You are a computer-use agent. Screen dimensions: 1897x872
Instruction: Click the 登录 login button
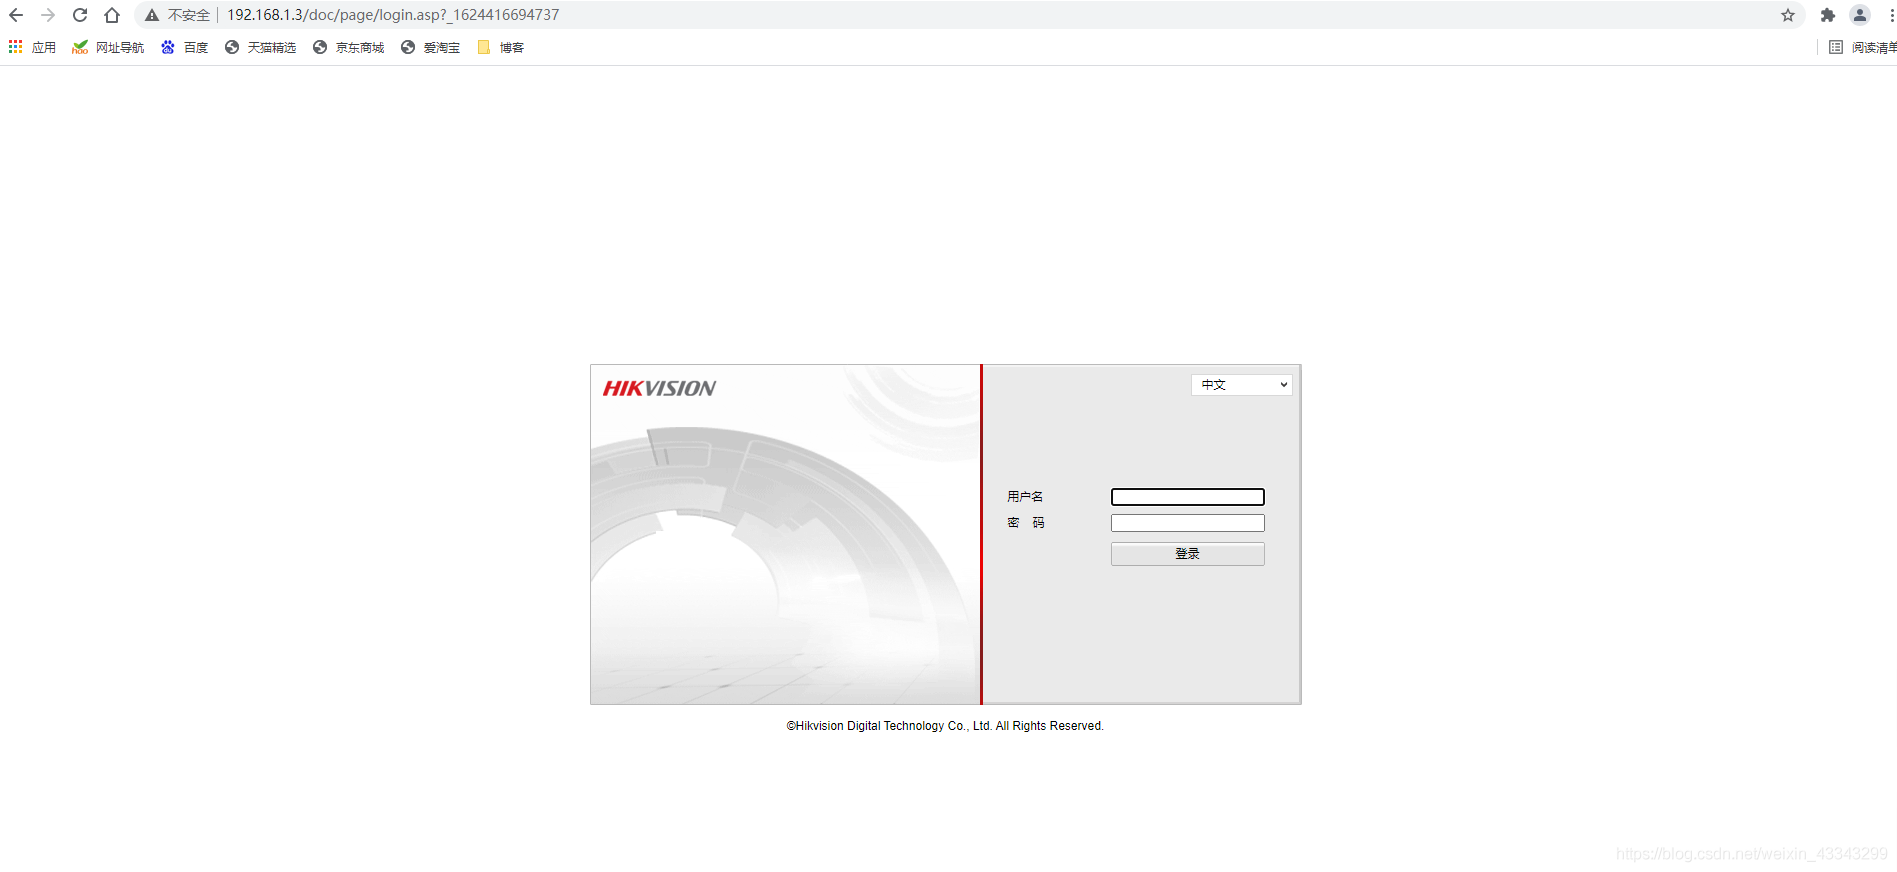(x=1188, y=554)
